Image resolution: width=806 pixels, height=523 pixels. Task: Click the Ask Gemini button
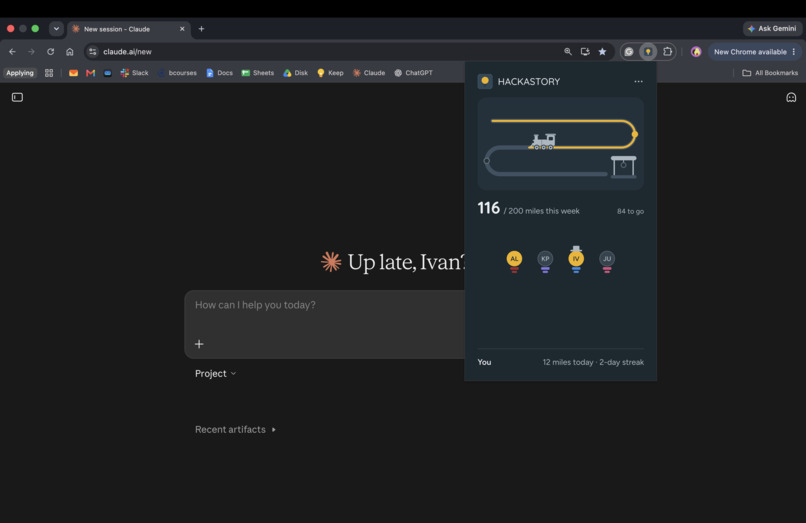pos(772,29)
